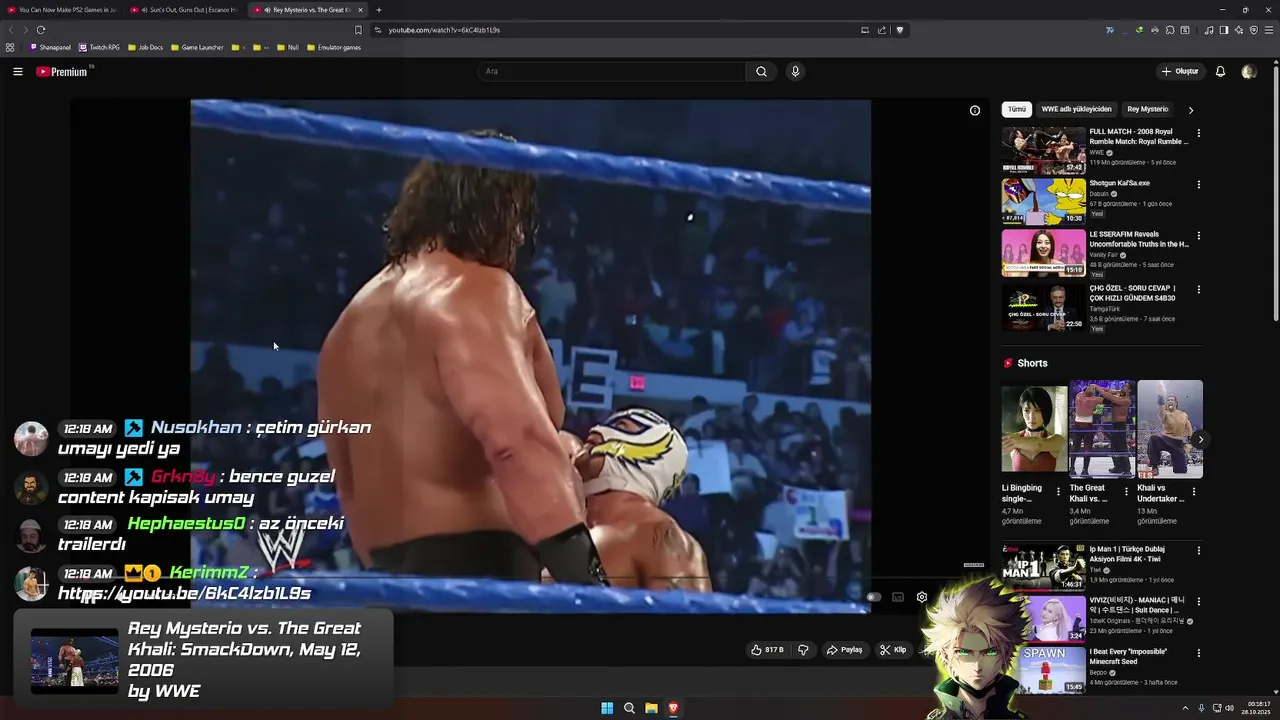
Task: Open Li Bingbing Shorts thumbnail
Action: tap(1034, 429)
